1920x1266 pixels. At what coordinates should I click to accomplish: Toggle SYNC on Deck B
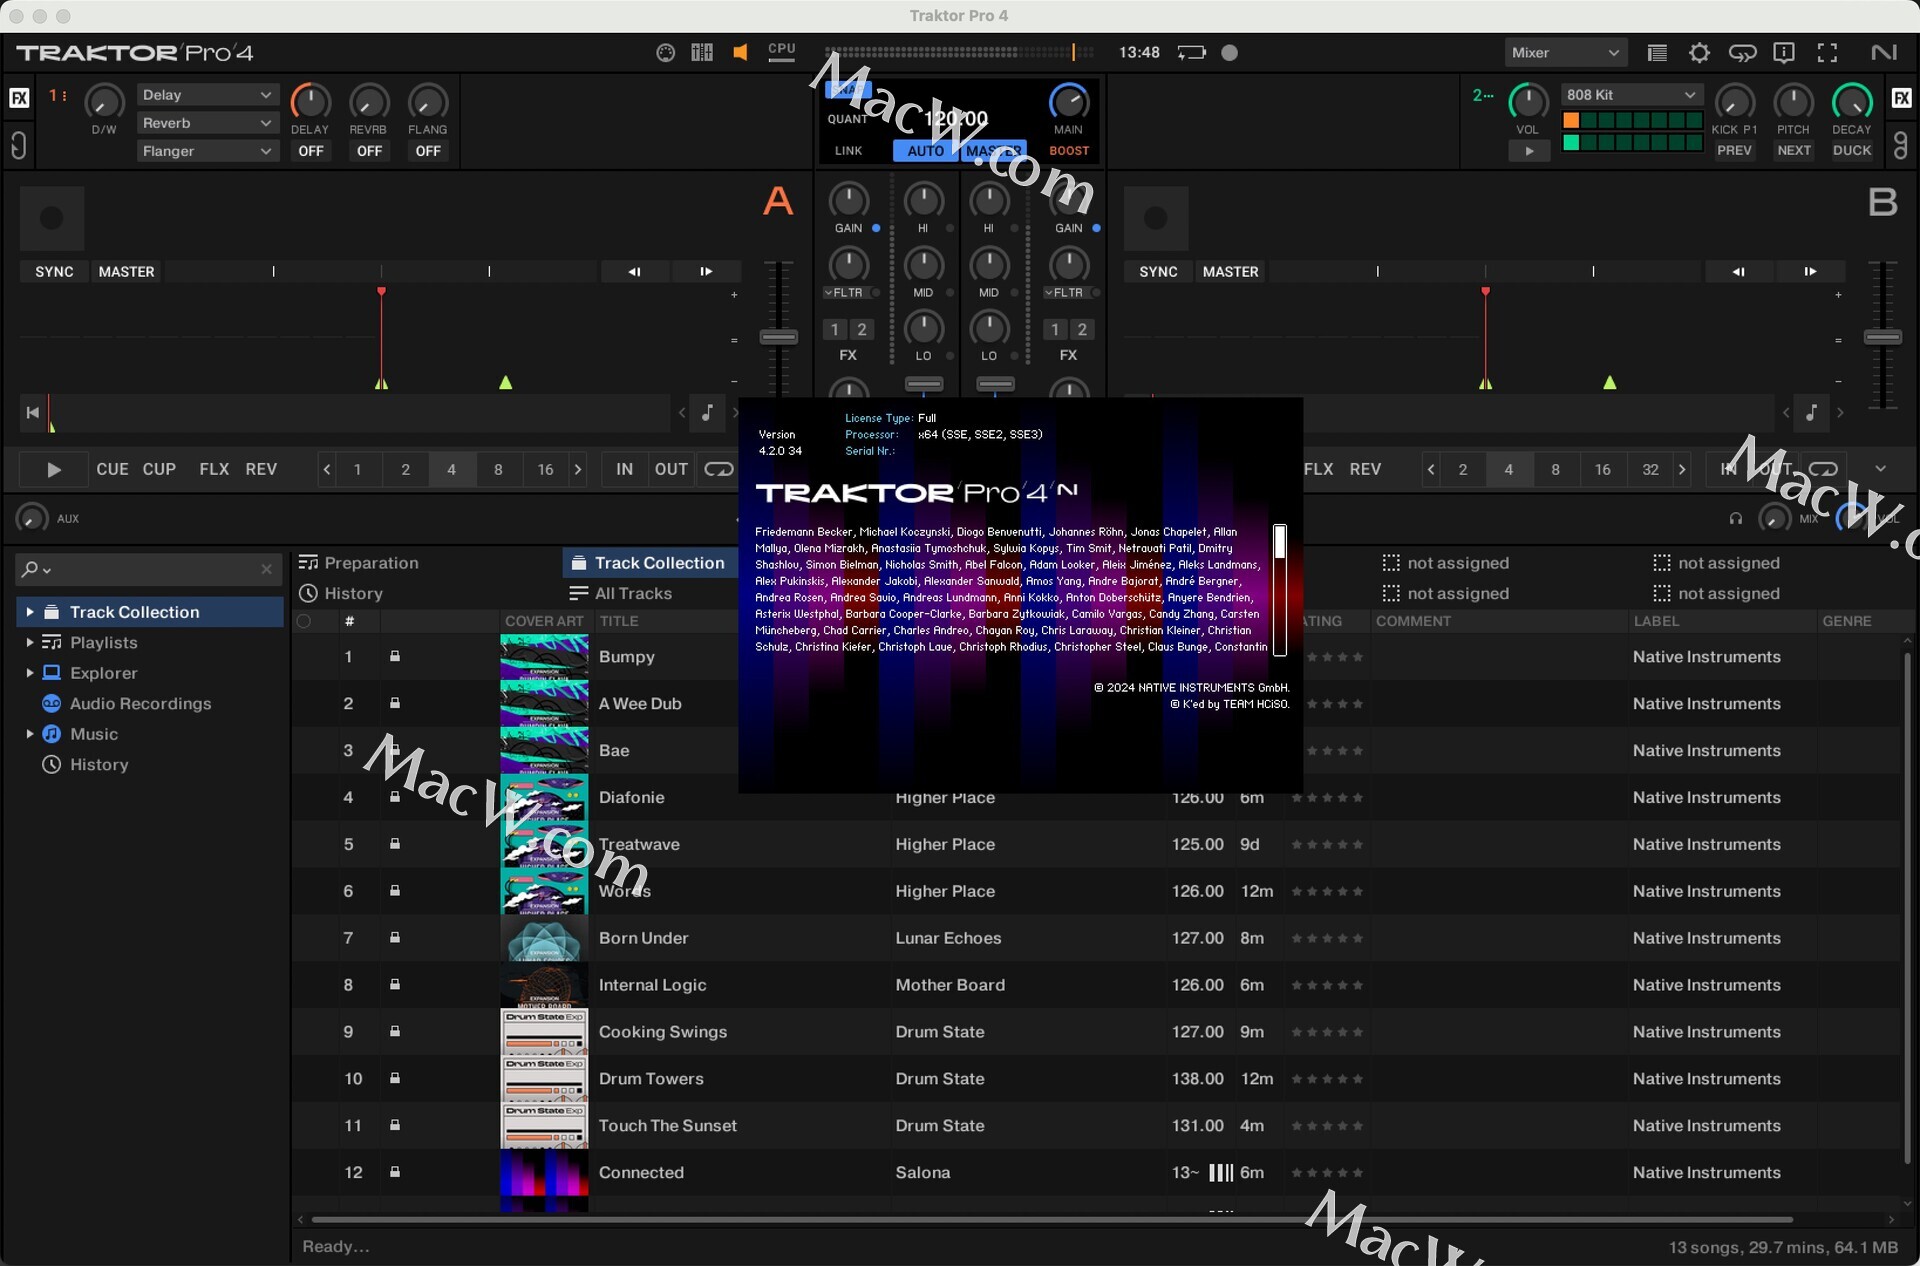coord(1158,272)
